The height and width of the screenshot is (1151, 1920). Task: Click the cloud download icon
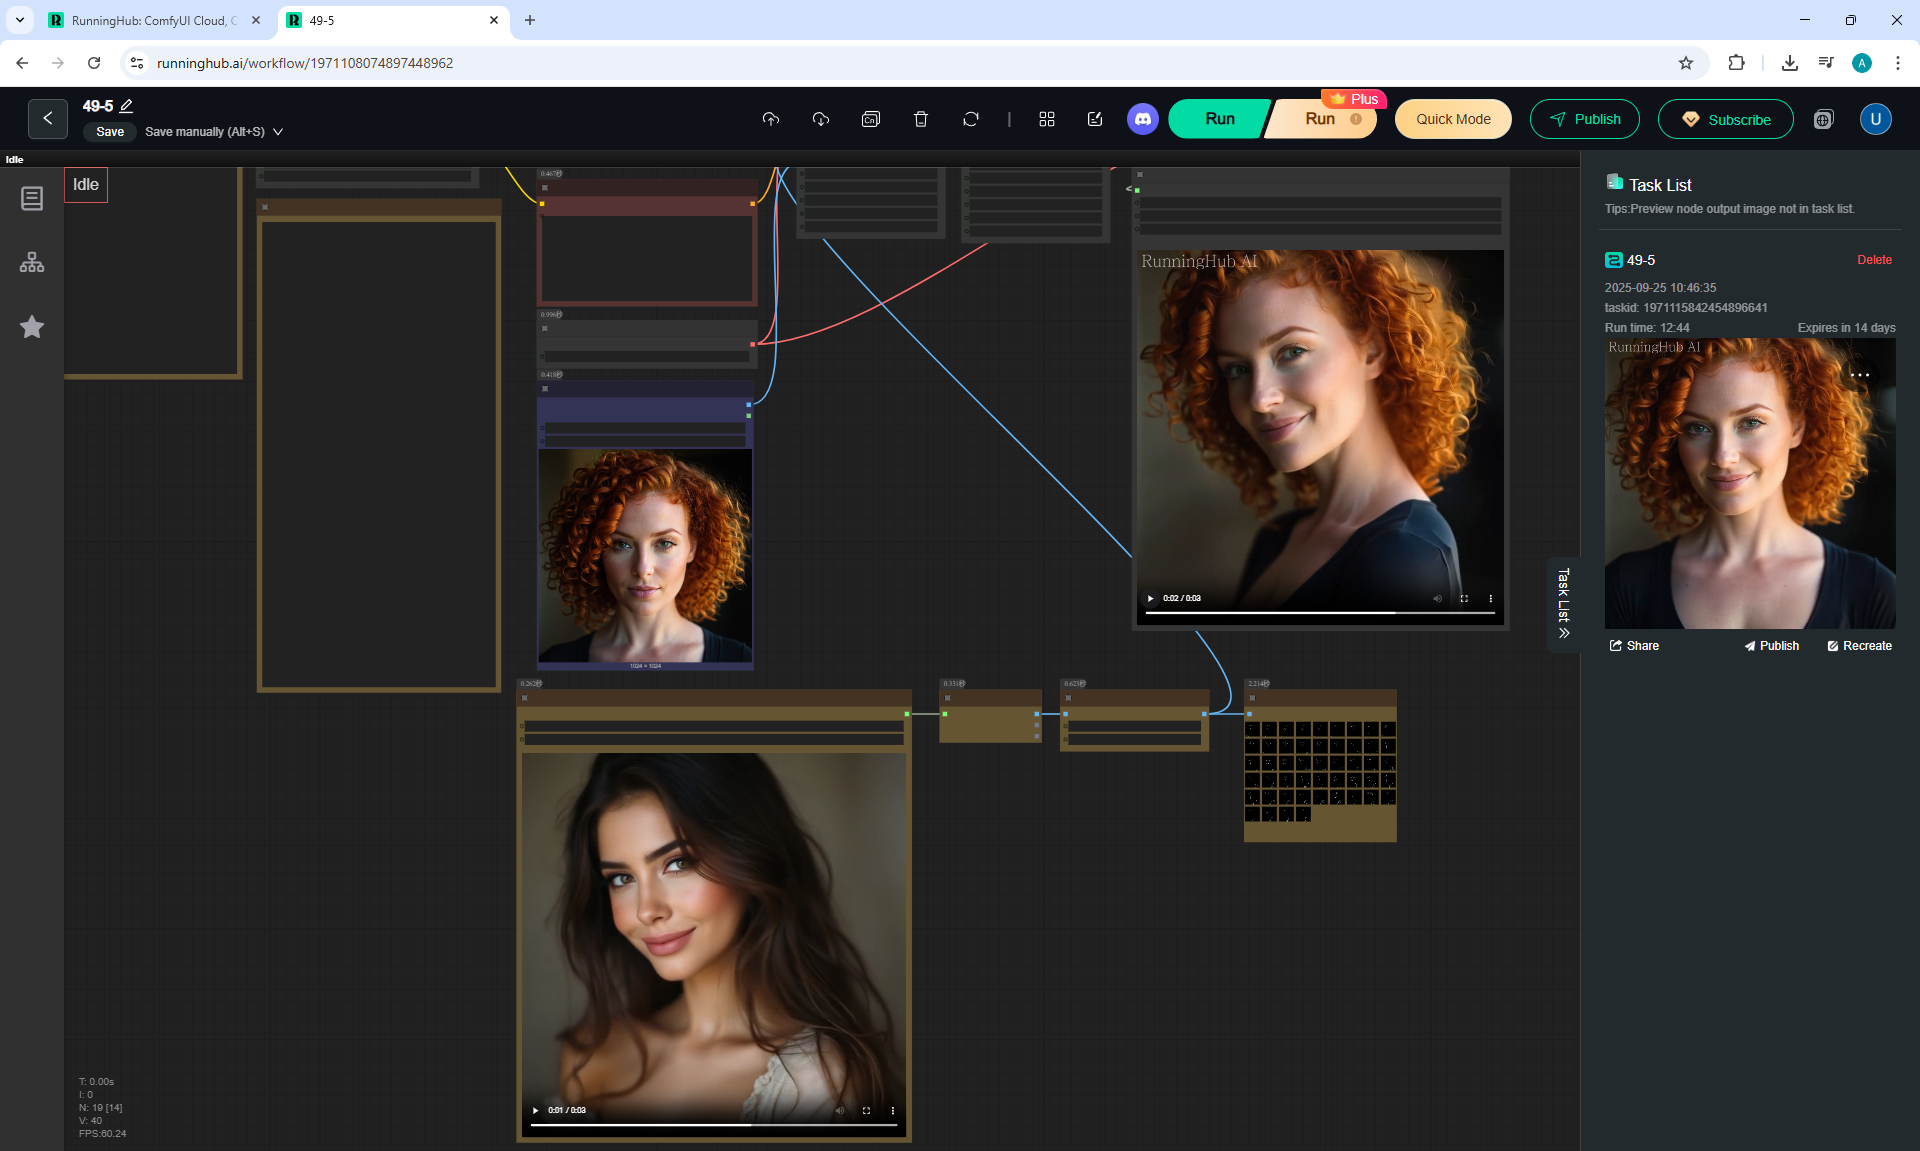point(820,119)
